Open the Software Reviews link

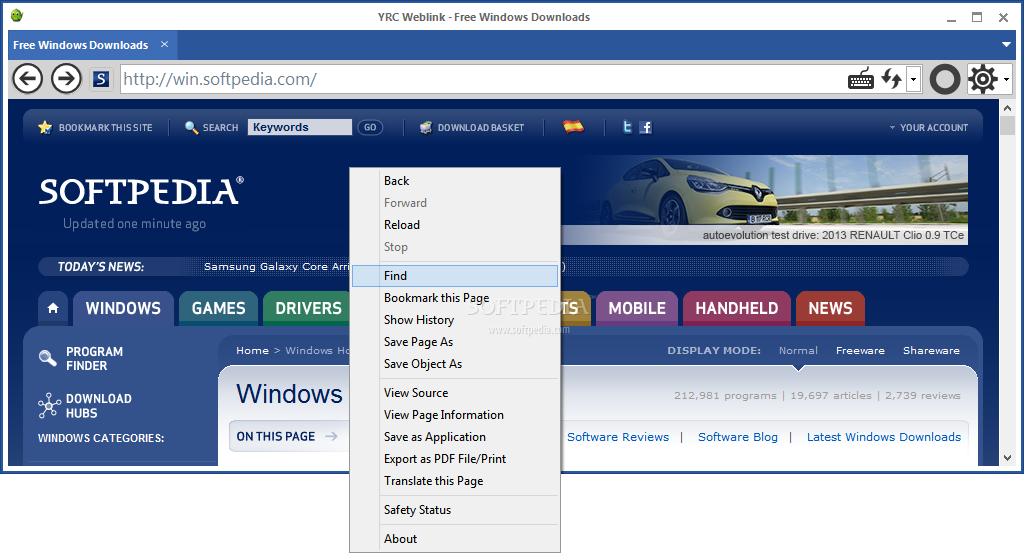[618, 437]
